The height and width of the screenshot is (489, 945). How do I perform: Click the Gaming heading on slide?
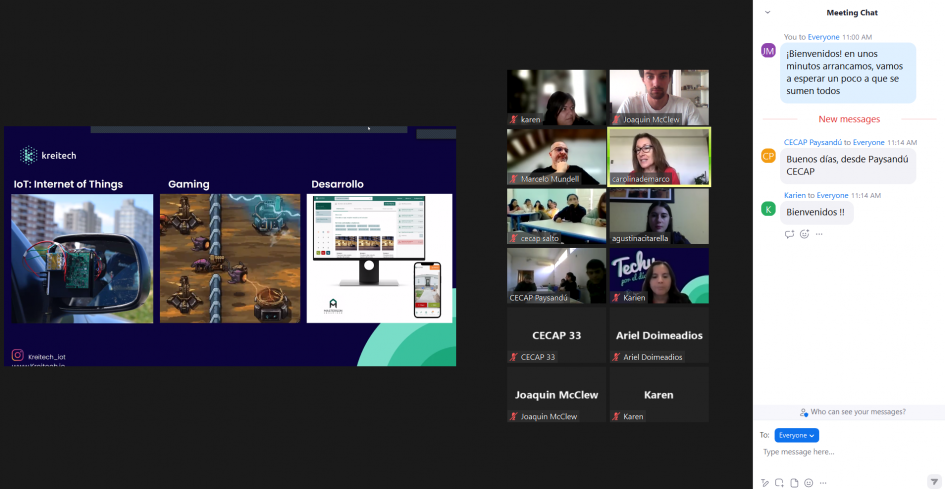tap(189, 185)
